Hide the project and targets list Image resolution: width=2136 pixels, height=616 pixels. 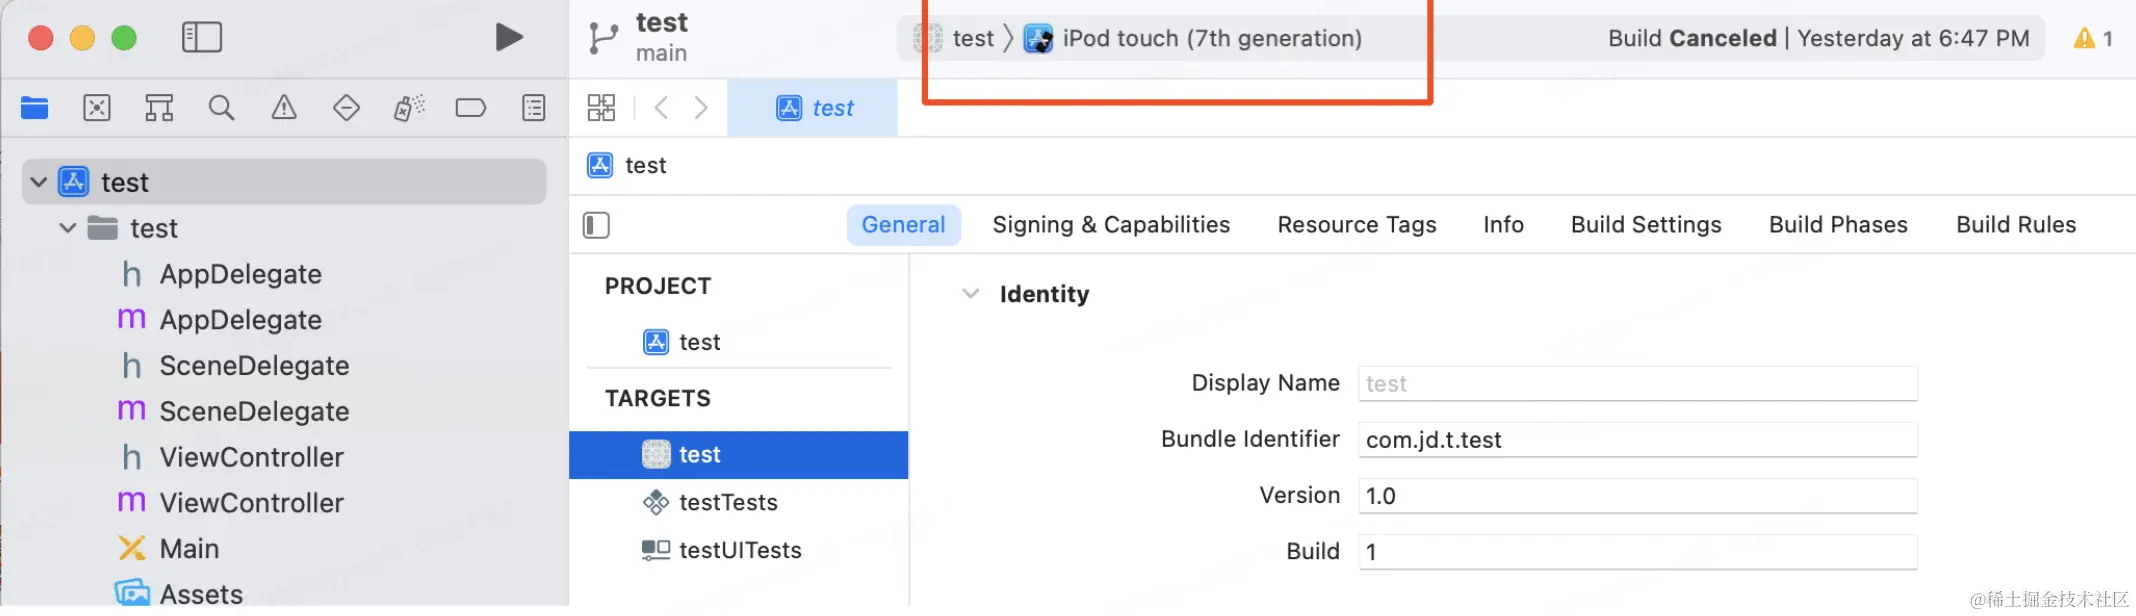coord(596,225)
